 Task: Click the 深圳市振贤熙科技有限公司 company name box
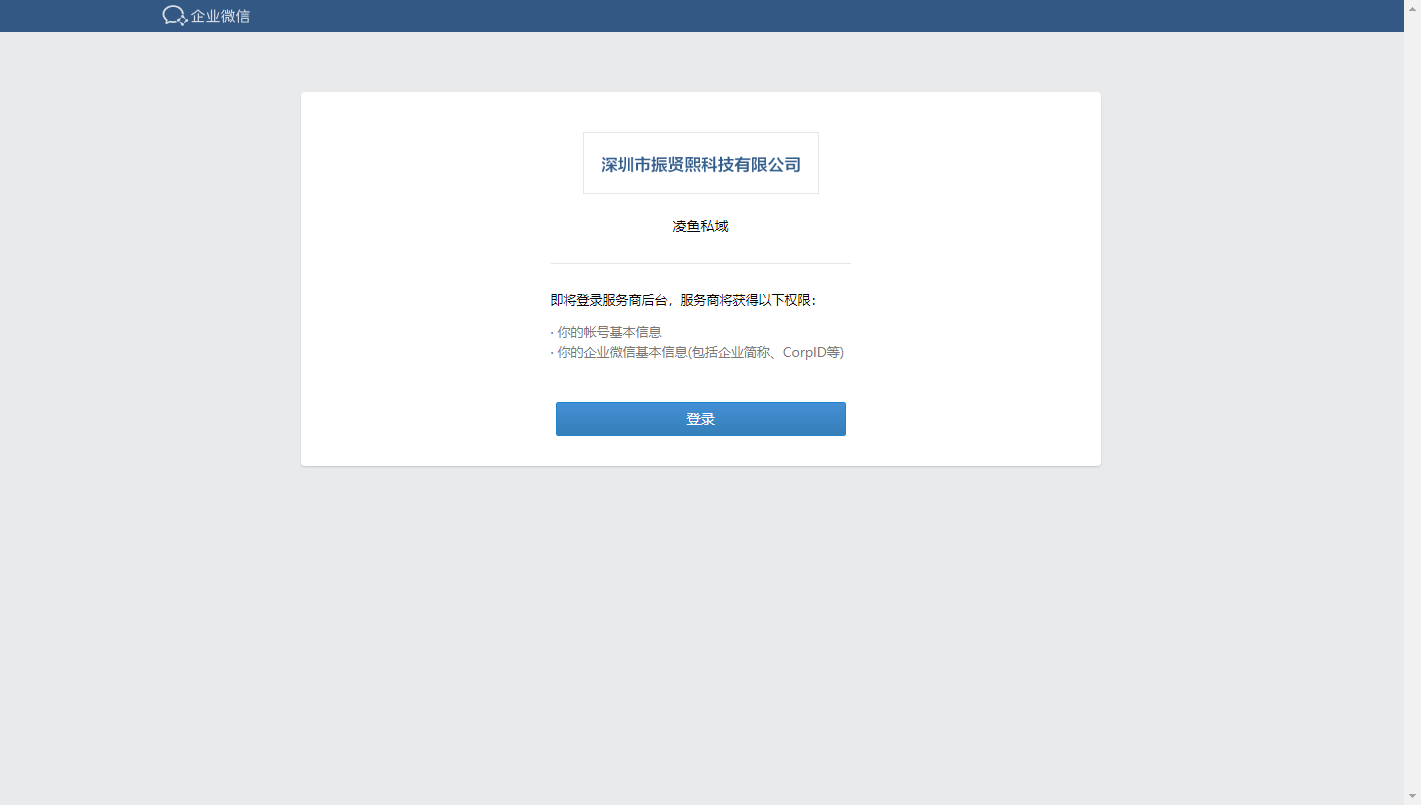click(700, 164)
